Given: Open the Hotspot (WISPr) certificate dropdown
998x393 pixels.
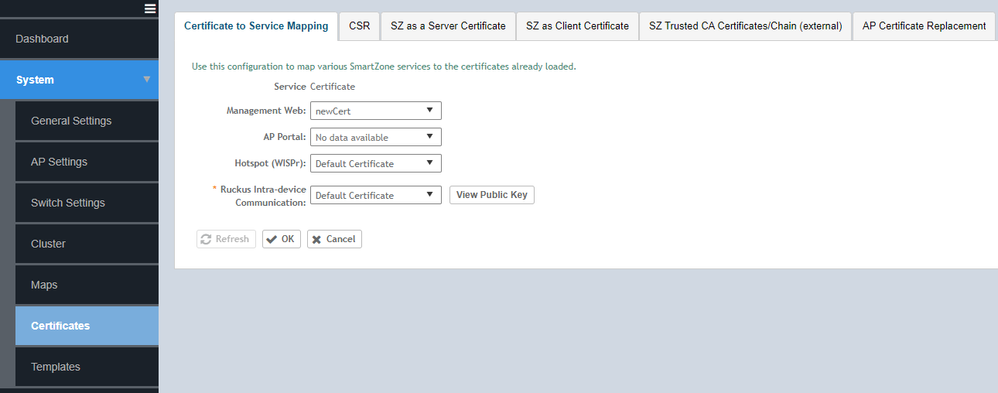Looking at the screenshot, I should (x=376, y=164).
